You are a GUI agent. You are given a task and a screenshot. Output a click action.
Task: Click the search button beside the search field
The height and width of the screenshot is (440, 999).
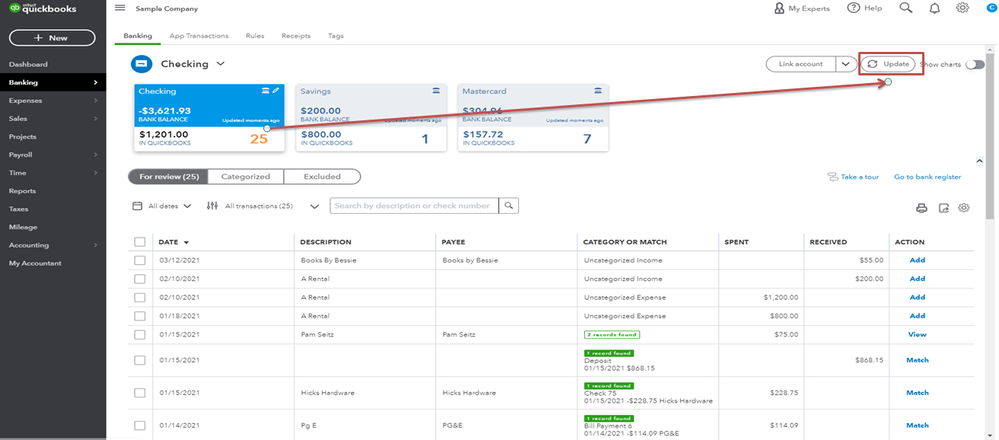[x=508, y=206]
